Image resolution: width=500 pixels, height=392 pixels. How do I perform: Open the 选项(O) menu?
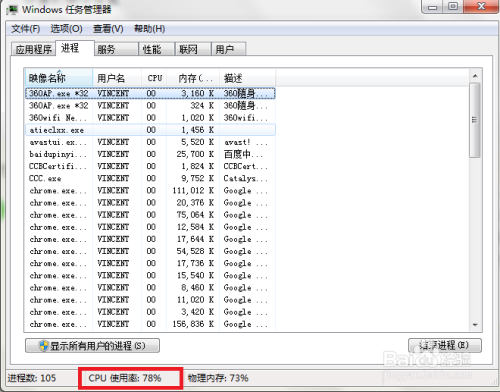[66, 29]
